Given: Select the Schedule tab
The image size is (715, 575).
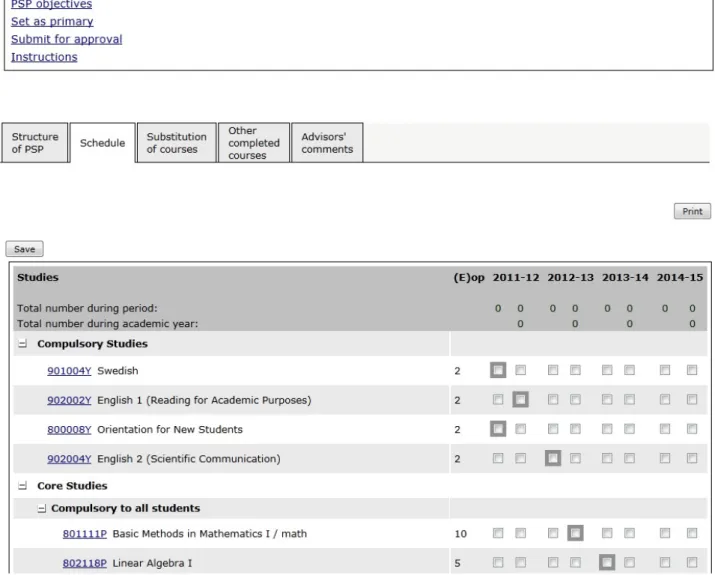Looking at the screenshot, I should [x=103, y=143].
